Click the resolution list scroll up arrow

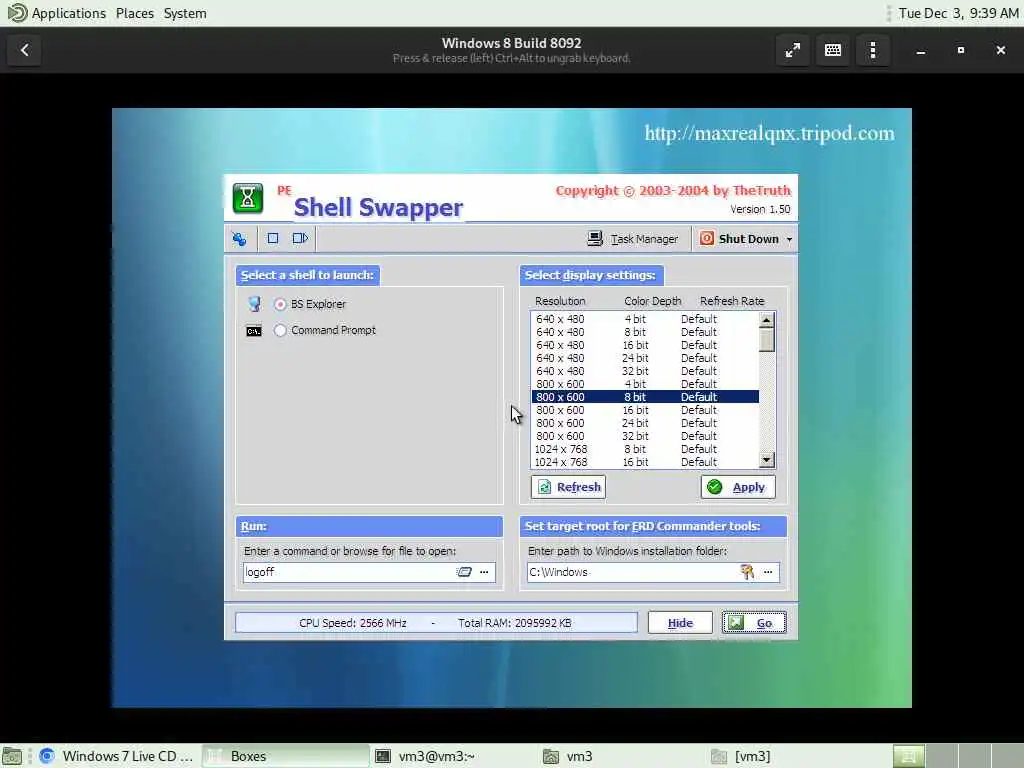(x=767, y=320)
